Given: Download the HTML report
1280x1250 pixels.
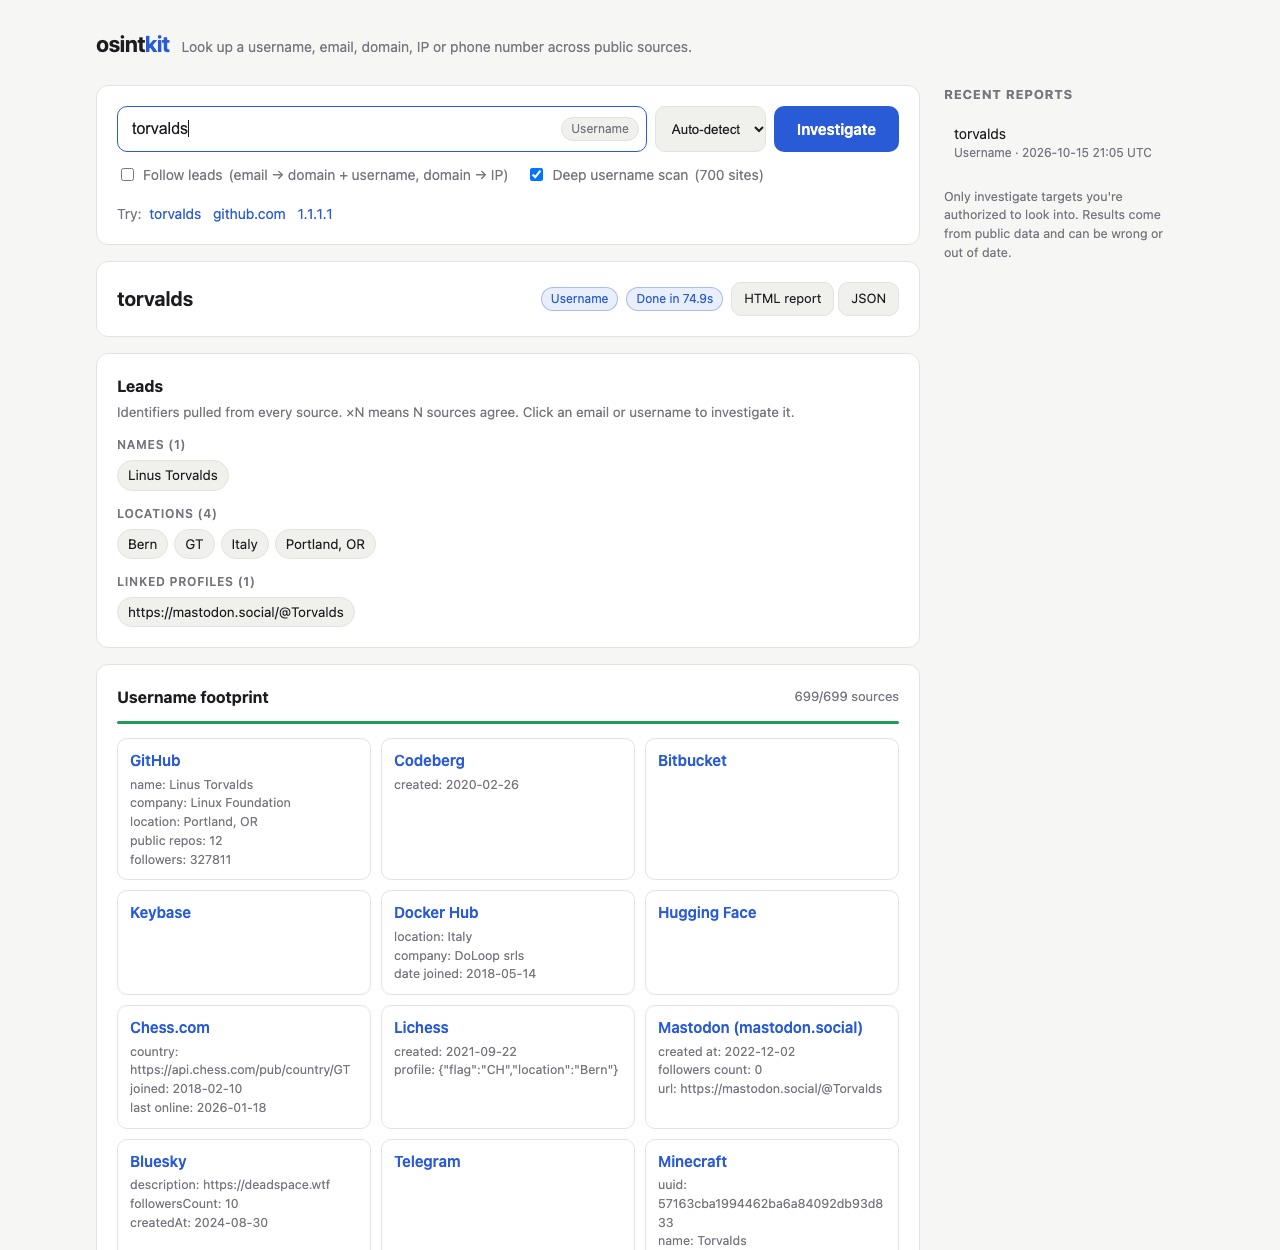Looking at the screenshot, I should [782, 299].
